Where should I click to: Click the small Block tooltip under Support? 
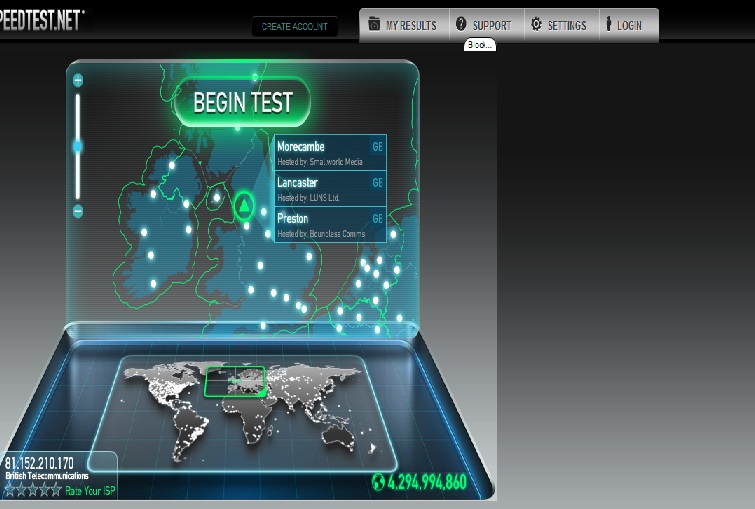click(x=479, y=45)
